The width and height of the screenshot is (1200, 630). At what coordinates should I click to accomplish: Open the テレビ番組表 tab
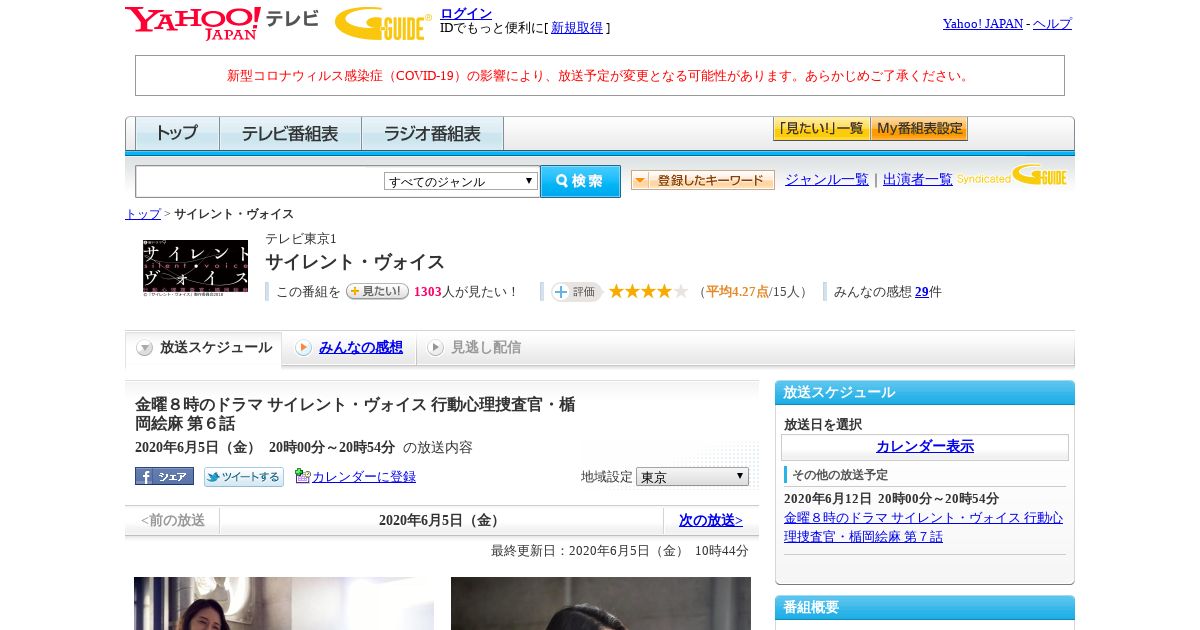point(290,133)
